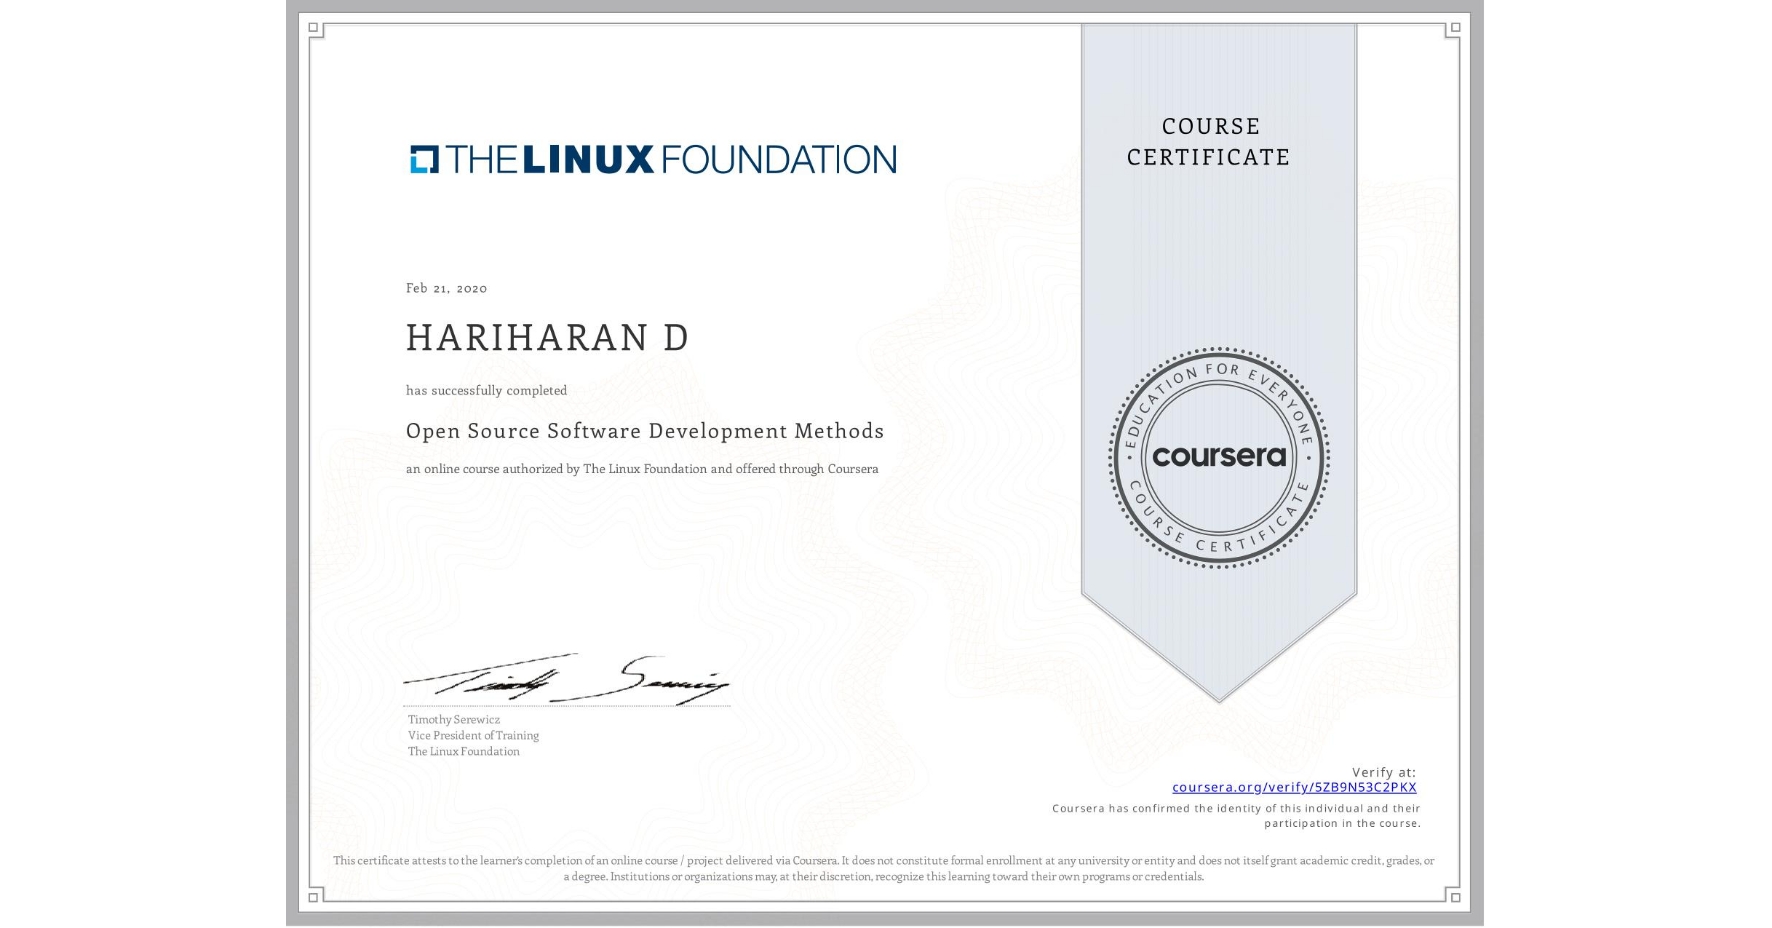Click the date Feb 21, 2020

[x=445, y=288]
